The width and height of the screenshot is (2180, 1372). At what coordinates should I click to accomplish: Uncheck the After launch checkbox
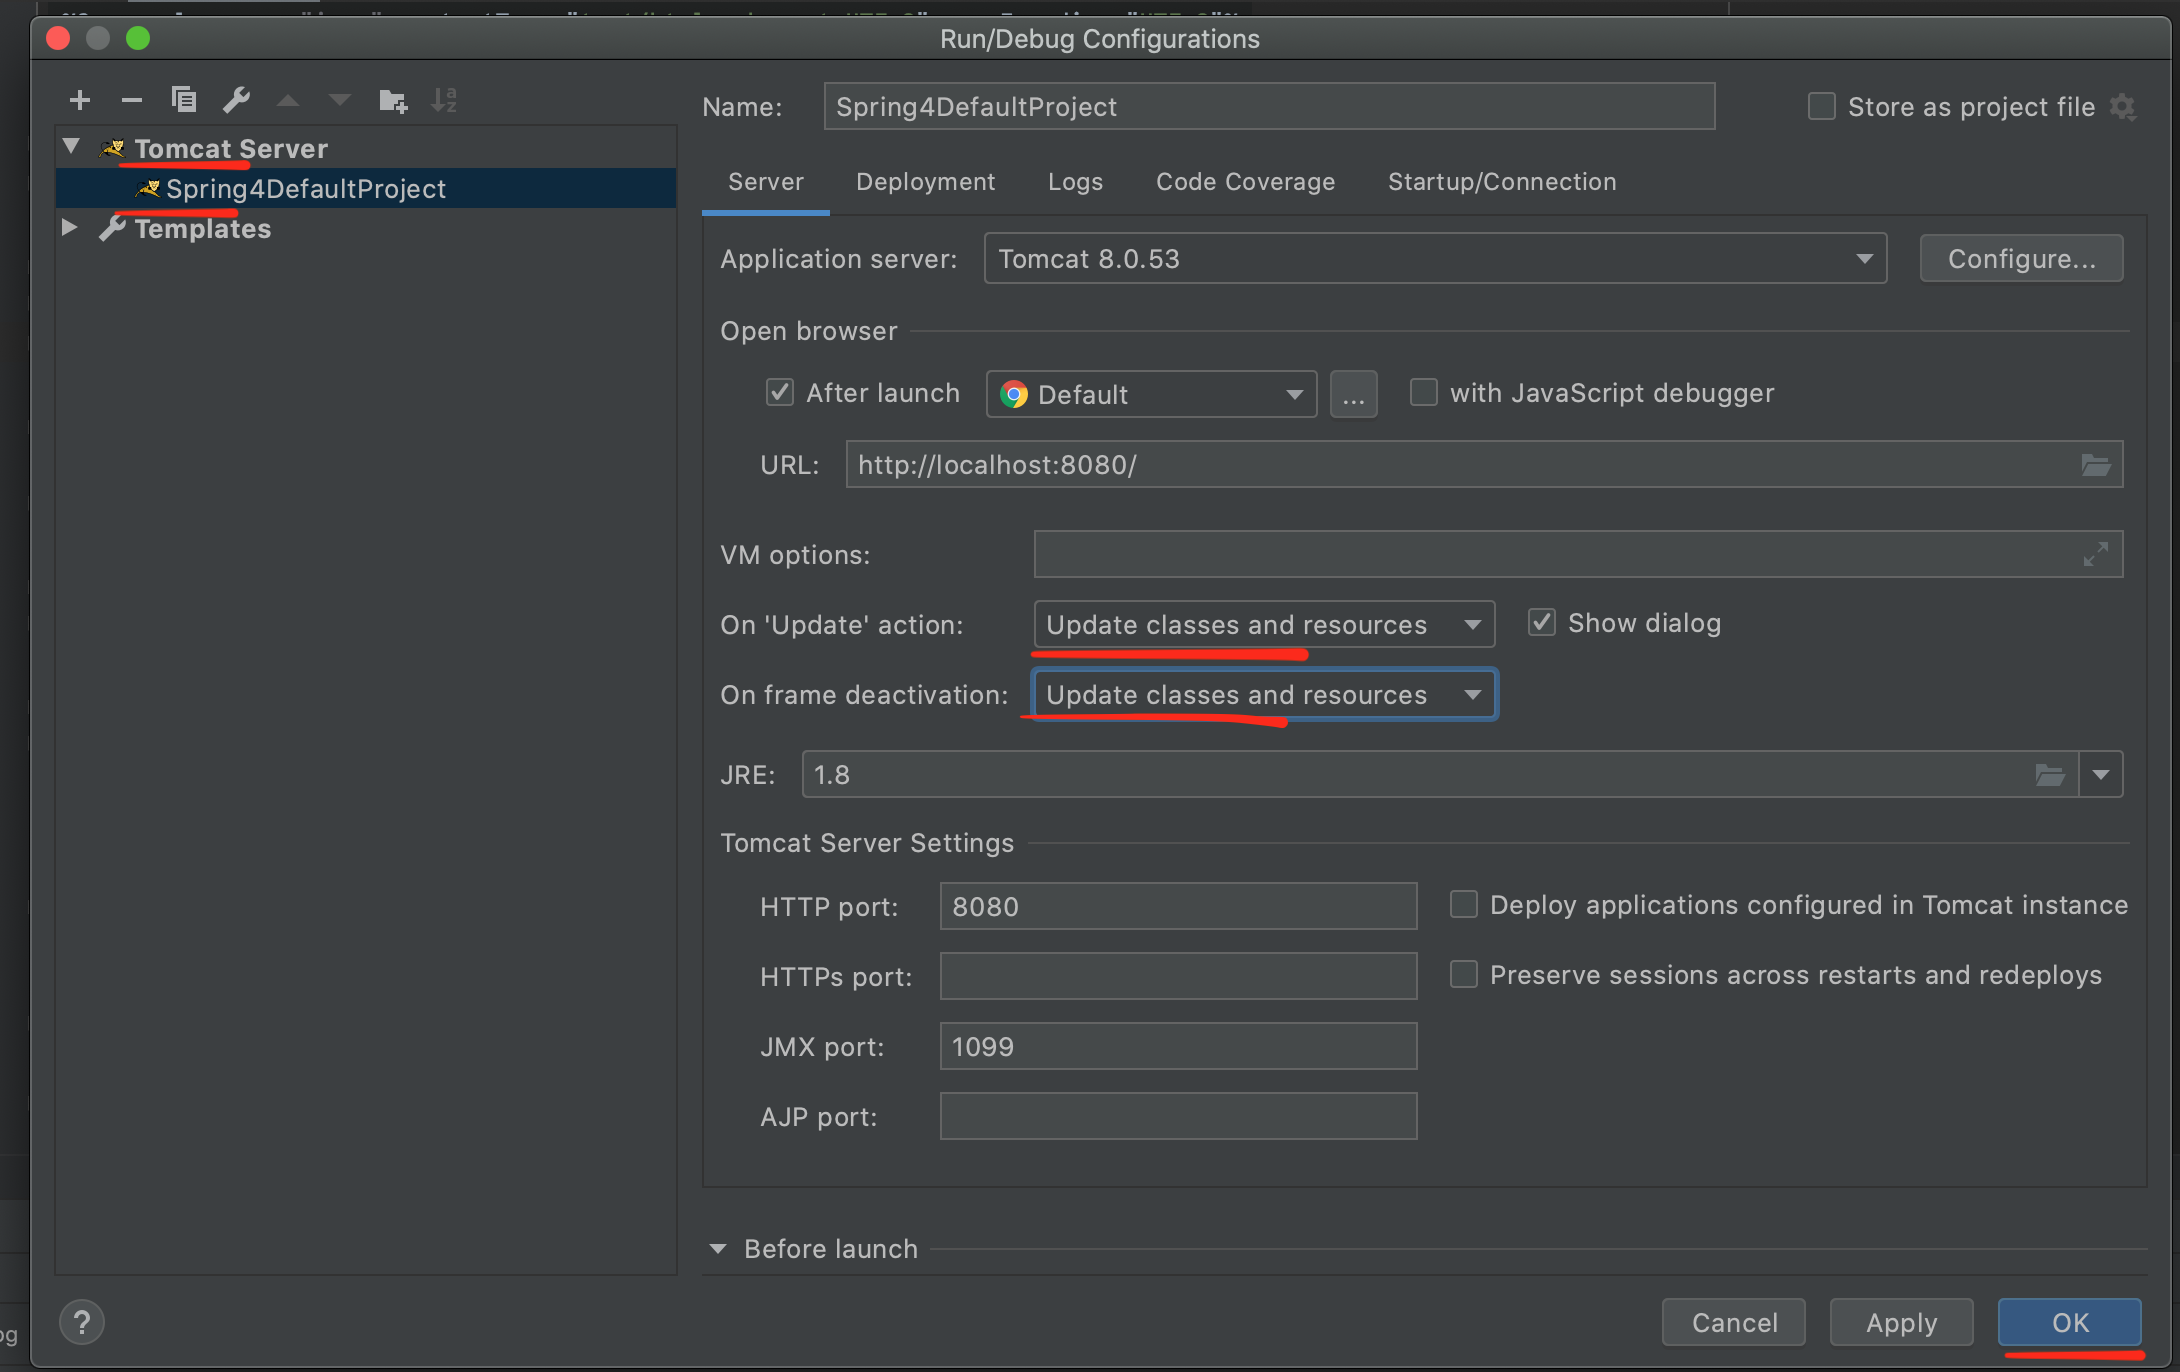coord(780,393)
